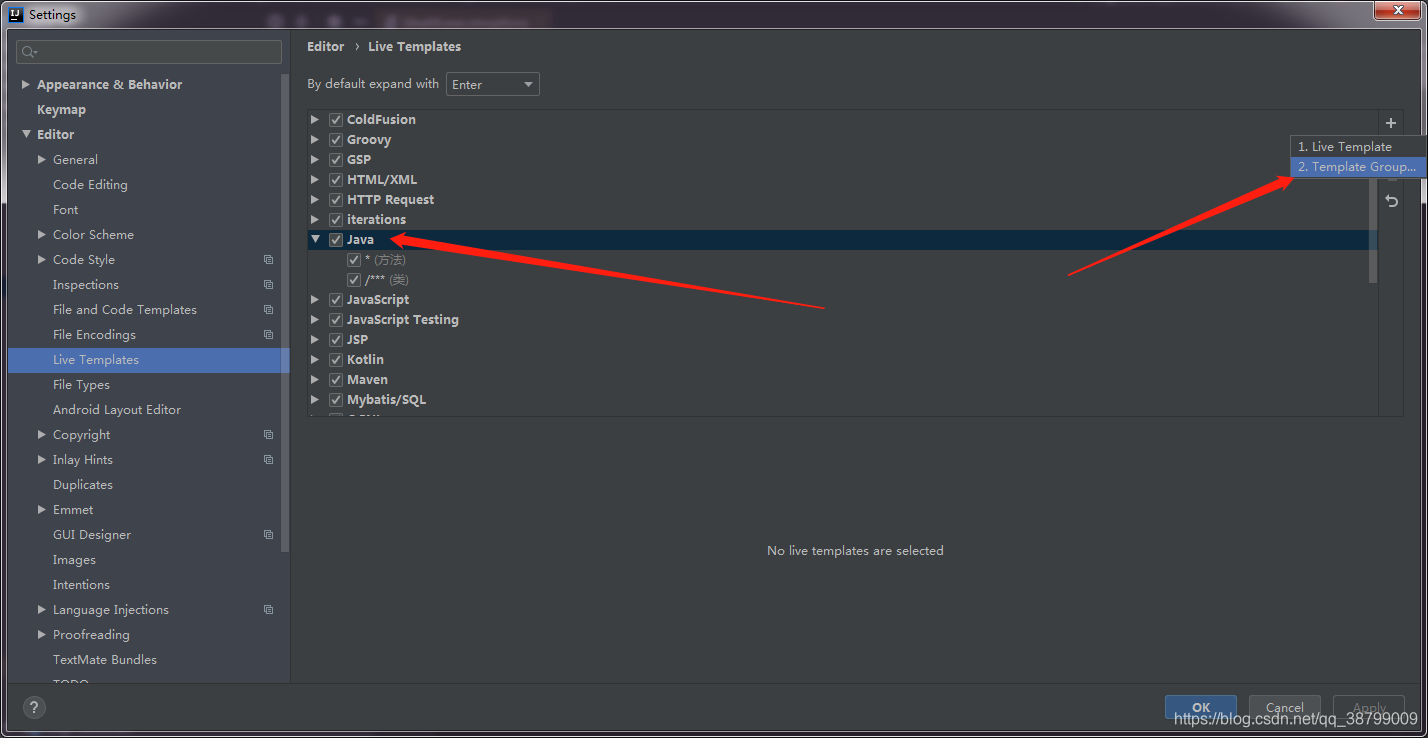Click the Editor breadcrumb link

point(325,47)
